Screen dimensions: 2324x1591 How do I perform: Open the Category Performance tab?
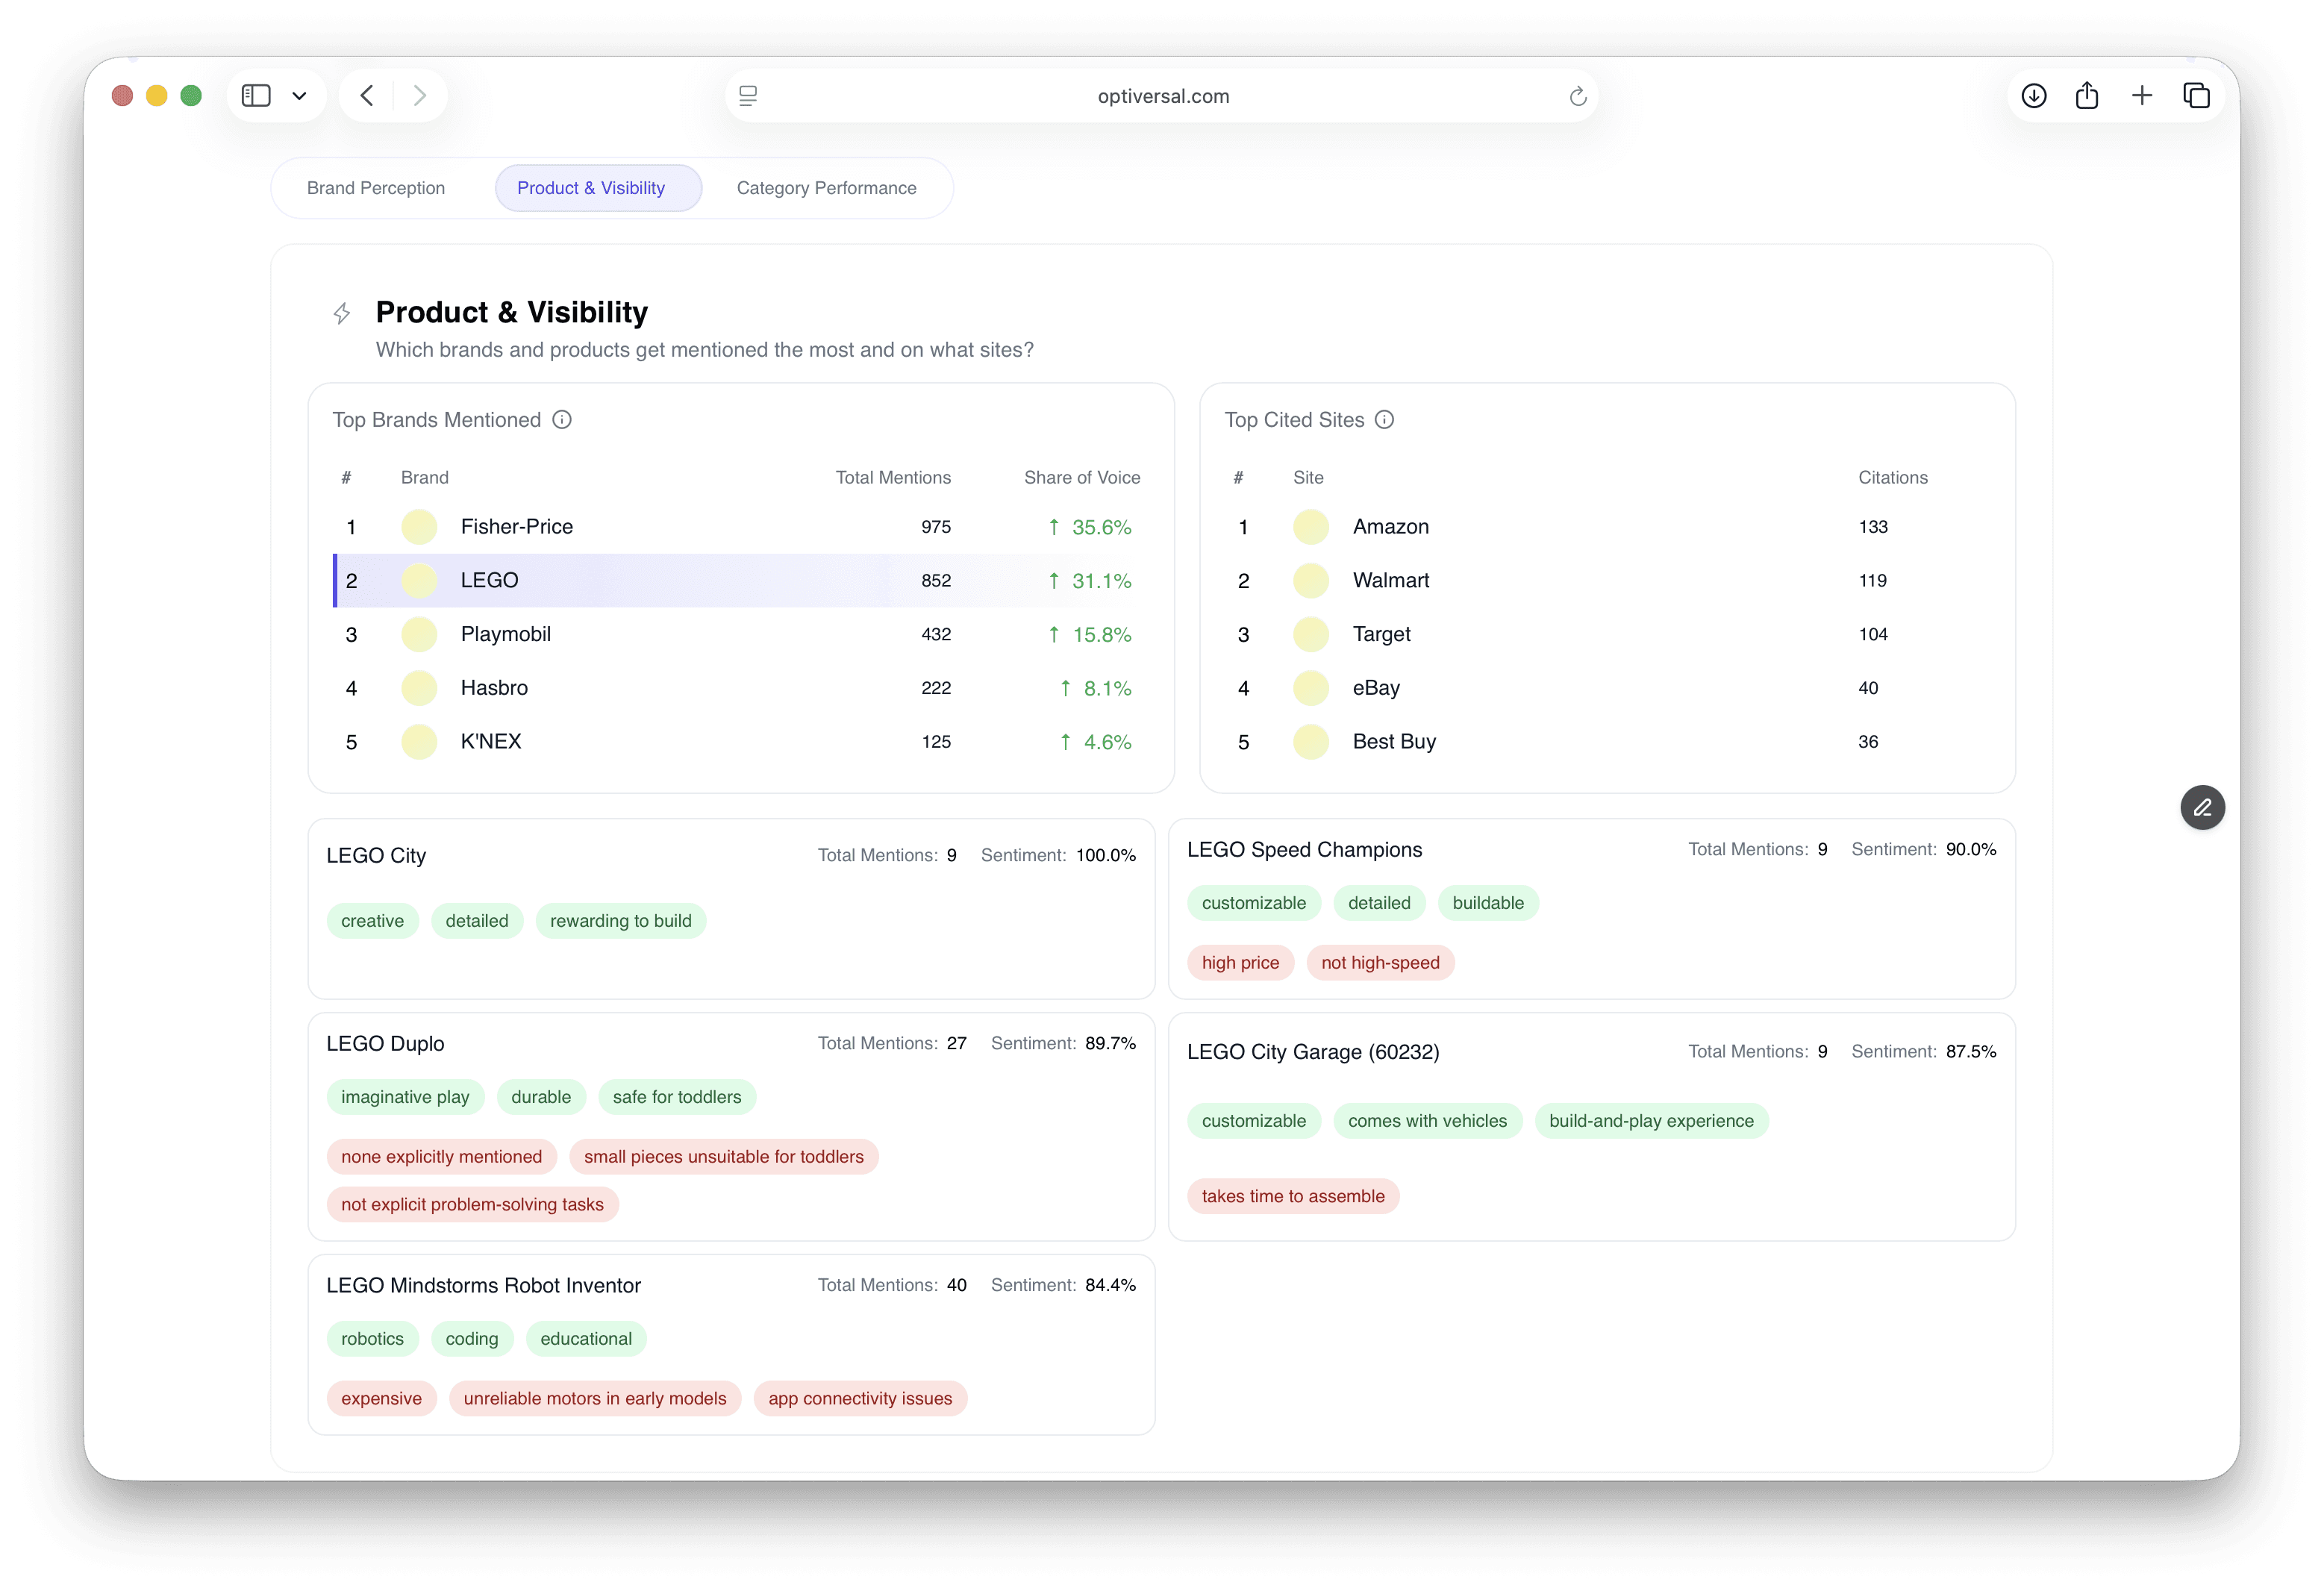click(x=826, y=188)
